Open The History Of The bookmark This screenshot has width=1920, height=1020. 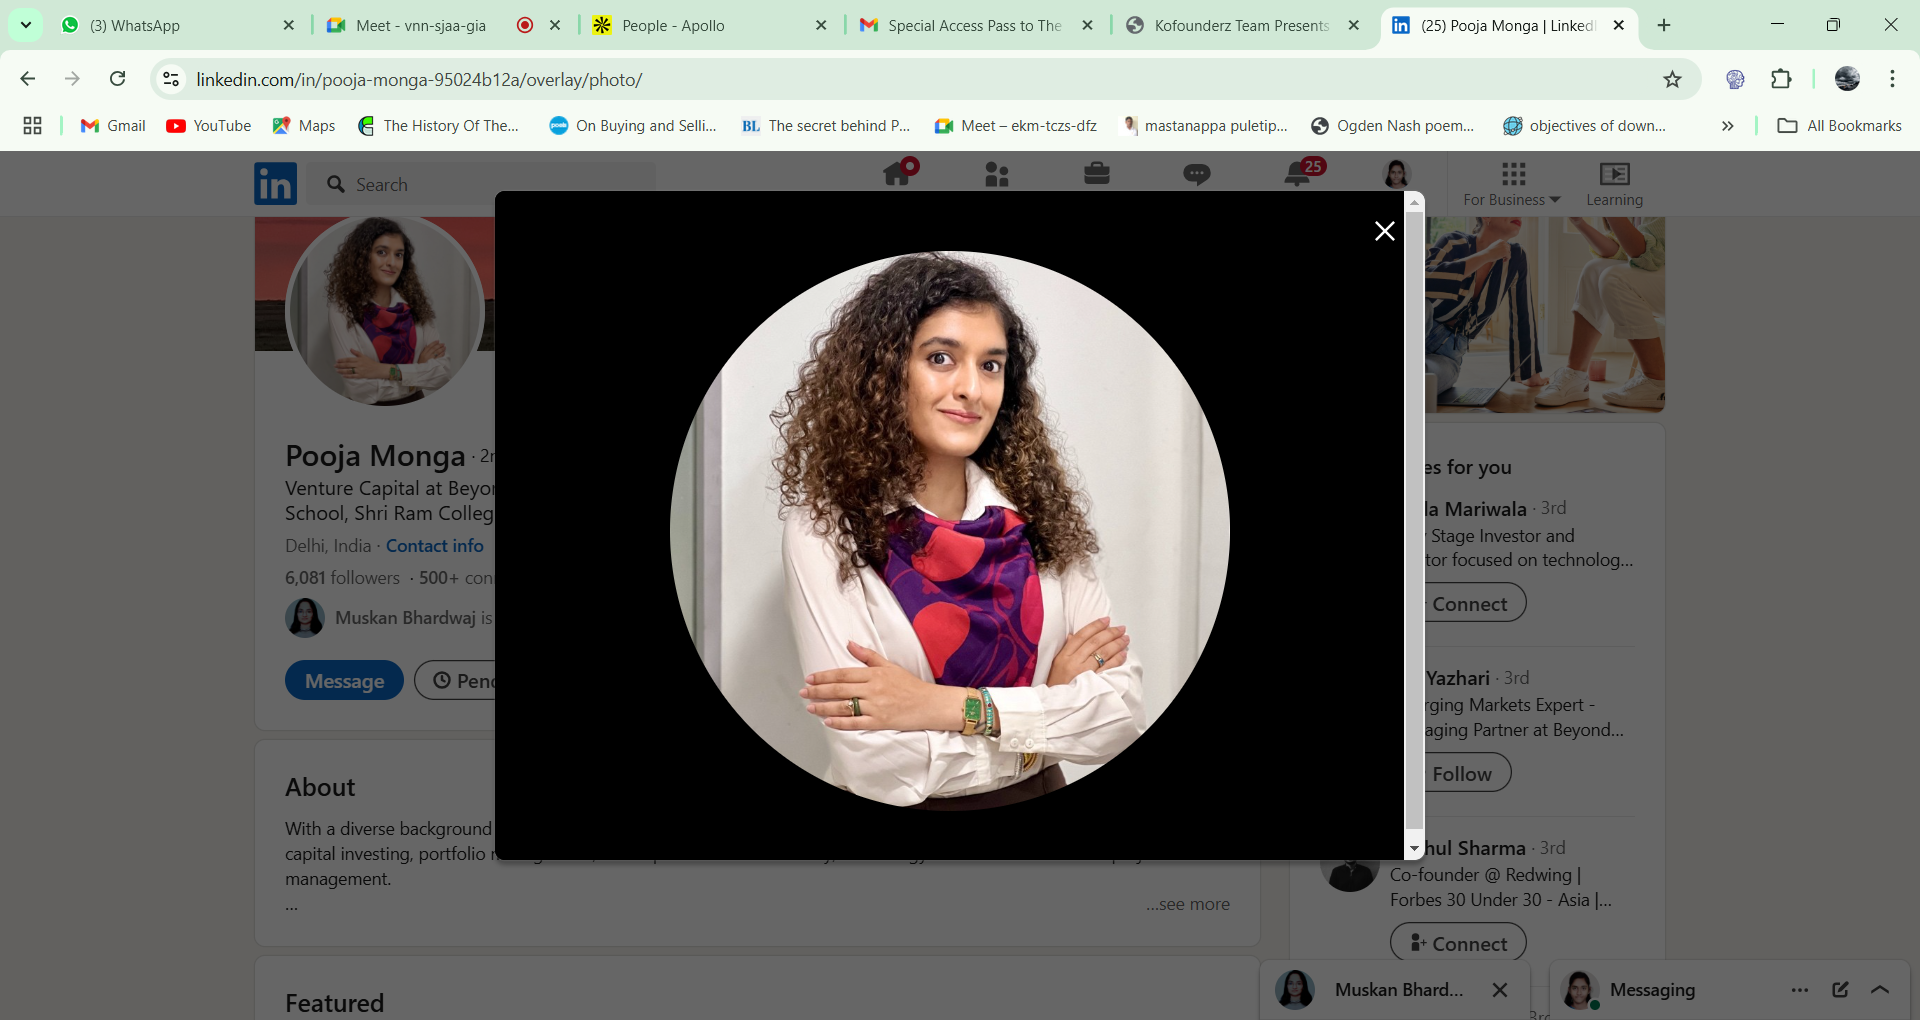[x=438, y=126]
